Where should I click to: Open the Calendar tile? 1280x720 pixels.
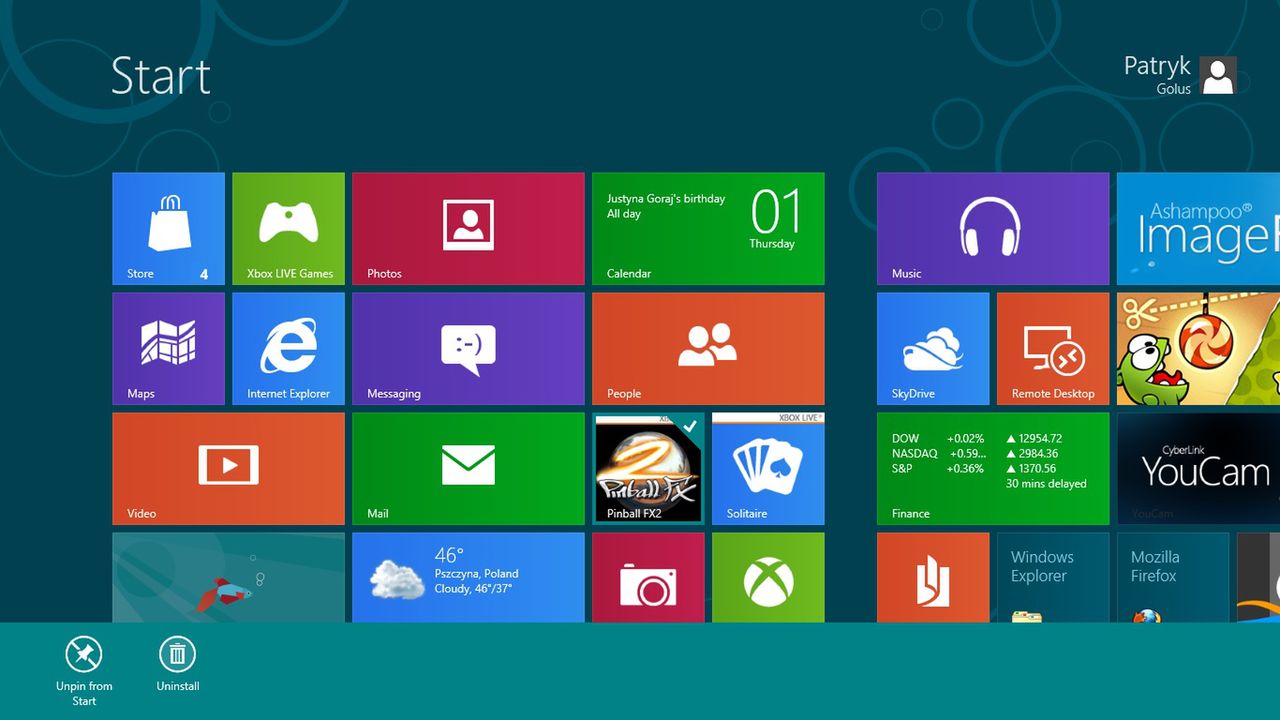(x=708, y=229)
